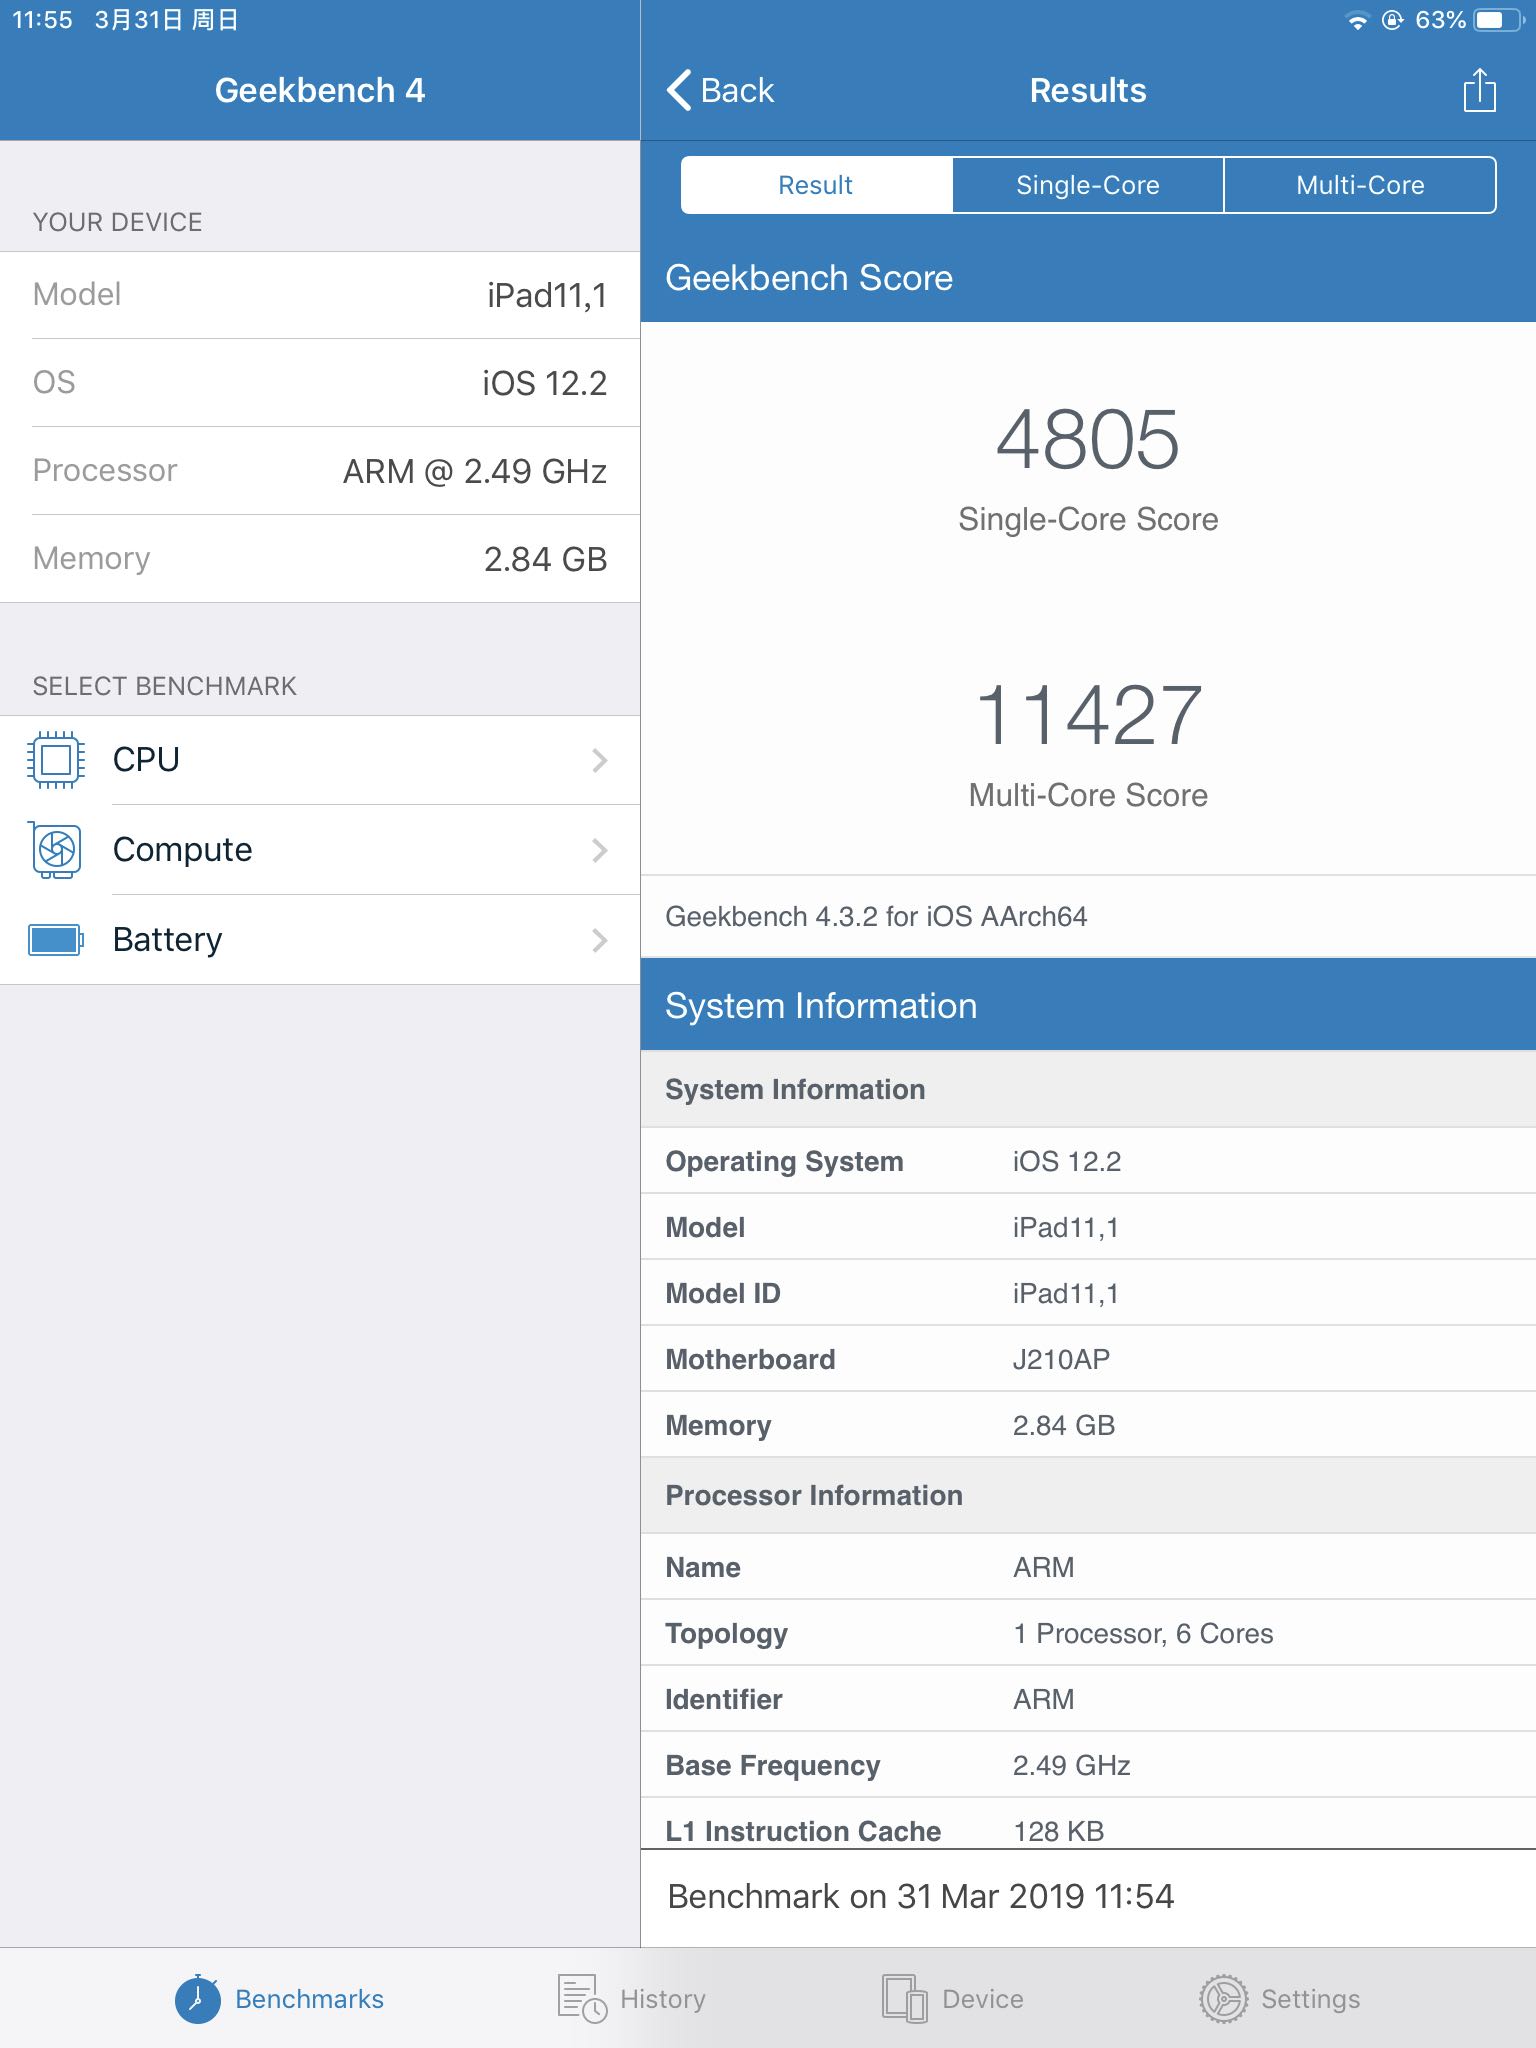1536x2048 pixels.
Task: Tap the Benchmarks stopwatch icon
Action: (x=198, y=1998)
